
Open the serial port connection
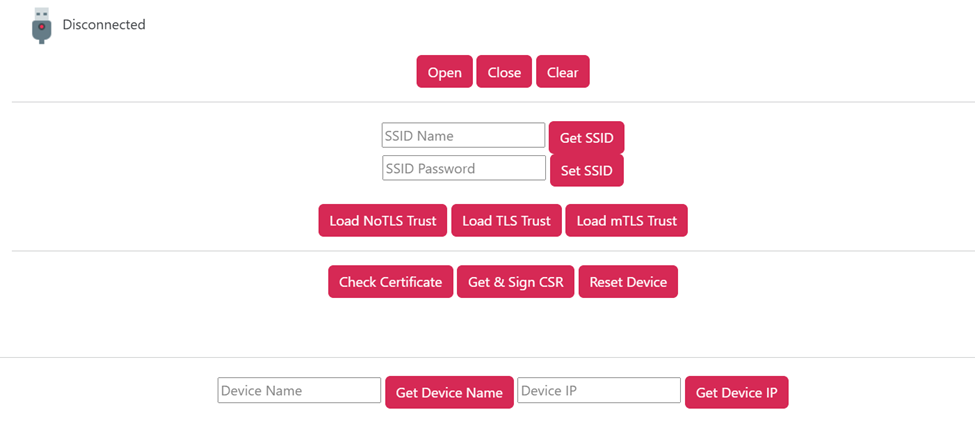[445, 72]
